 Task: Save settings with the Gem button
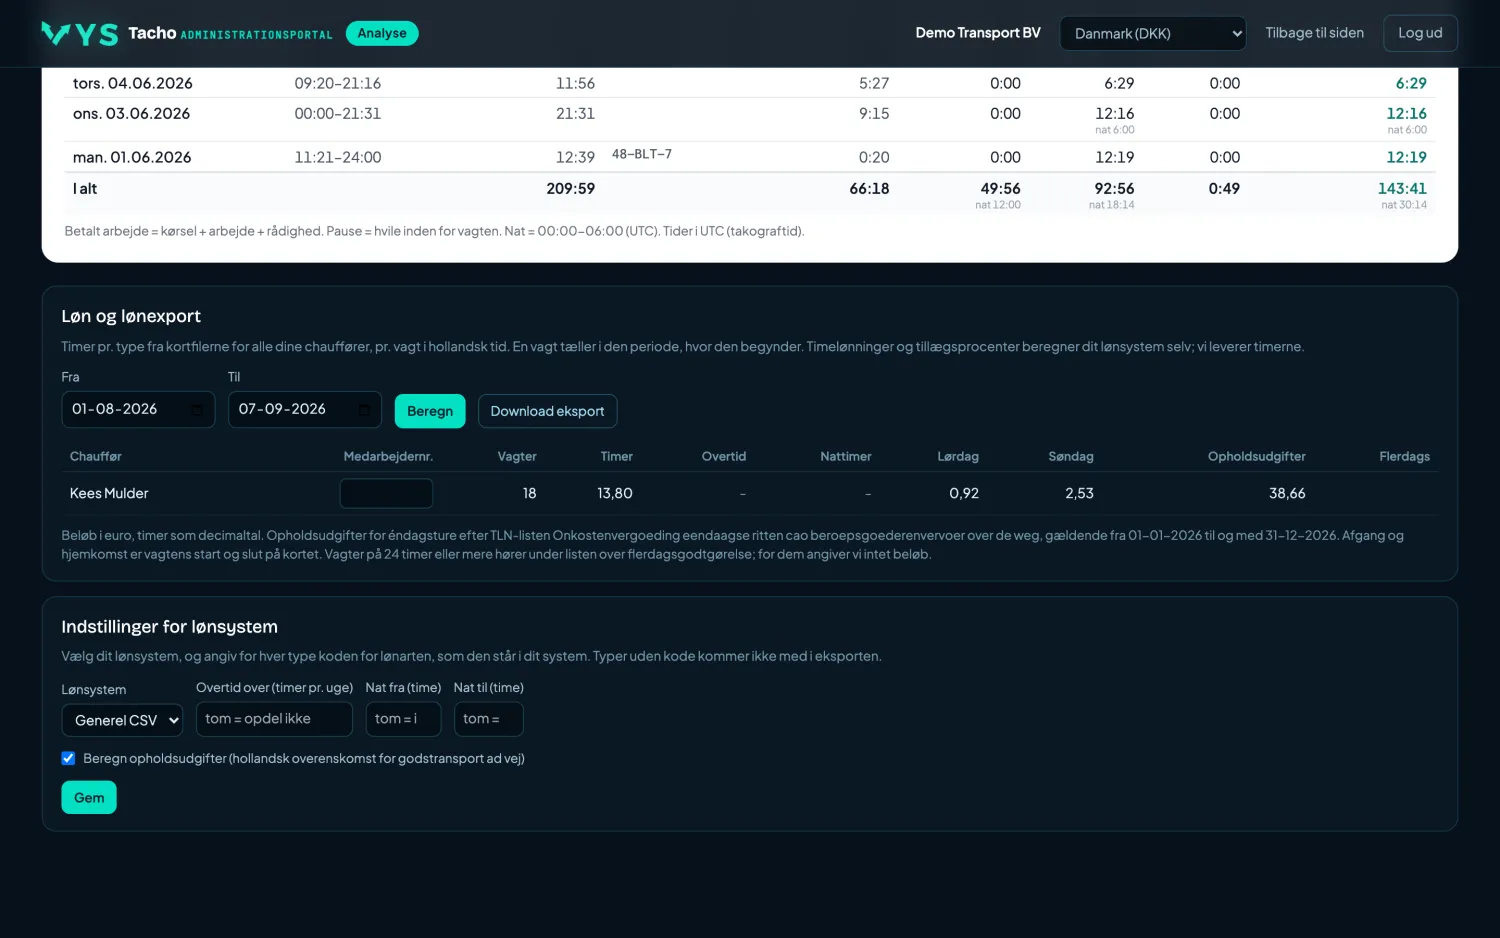pos(89,798)
